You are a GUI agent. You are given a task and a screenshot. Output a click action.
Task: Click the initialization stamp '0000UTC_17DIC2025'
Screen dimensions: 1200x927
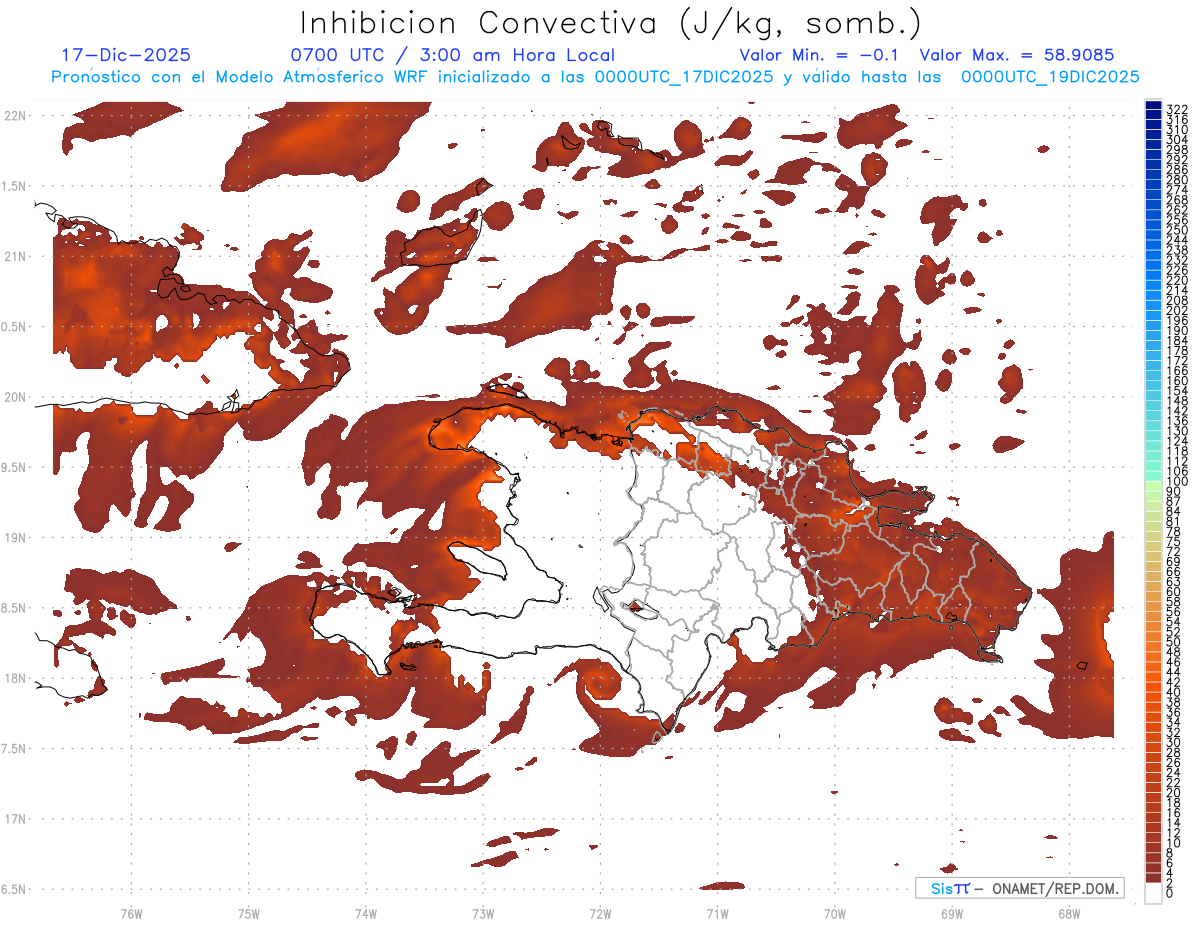[686, 77]
